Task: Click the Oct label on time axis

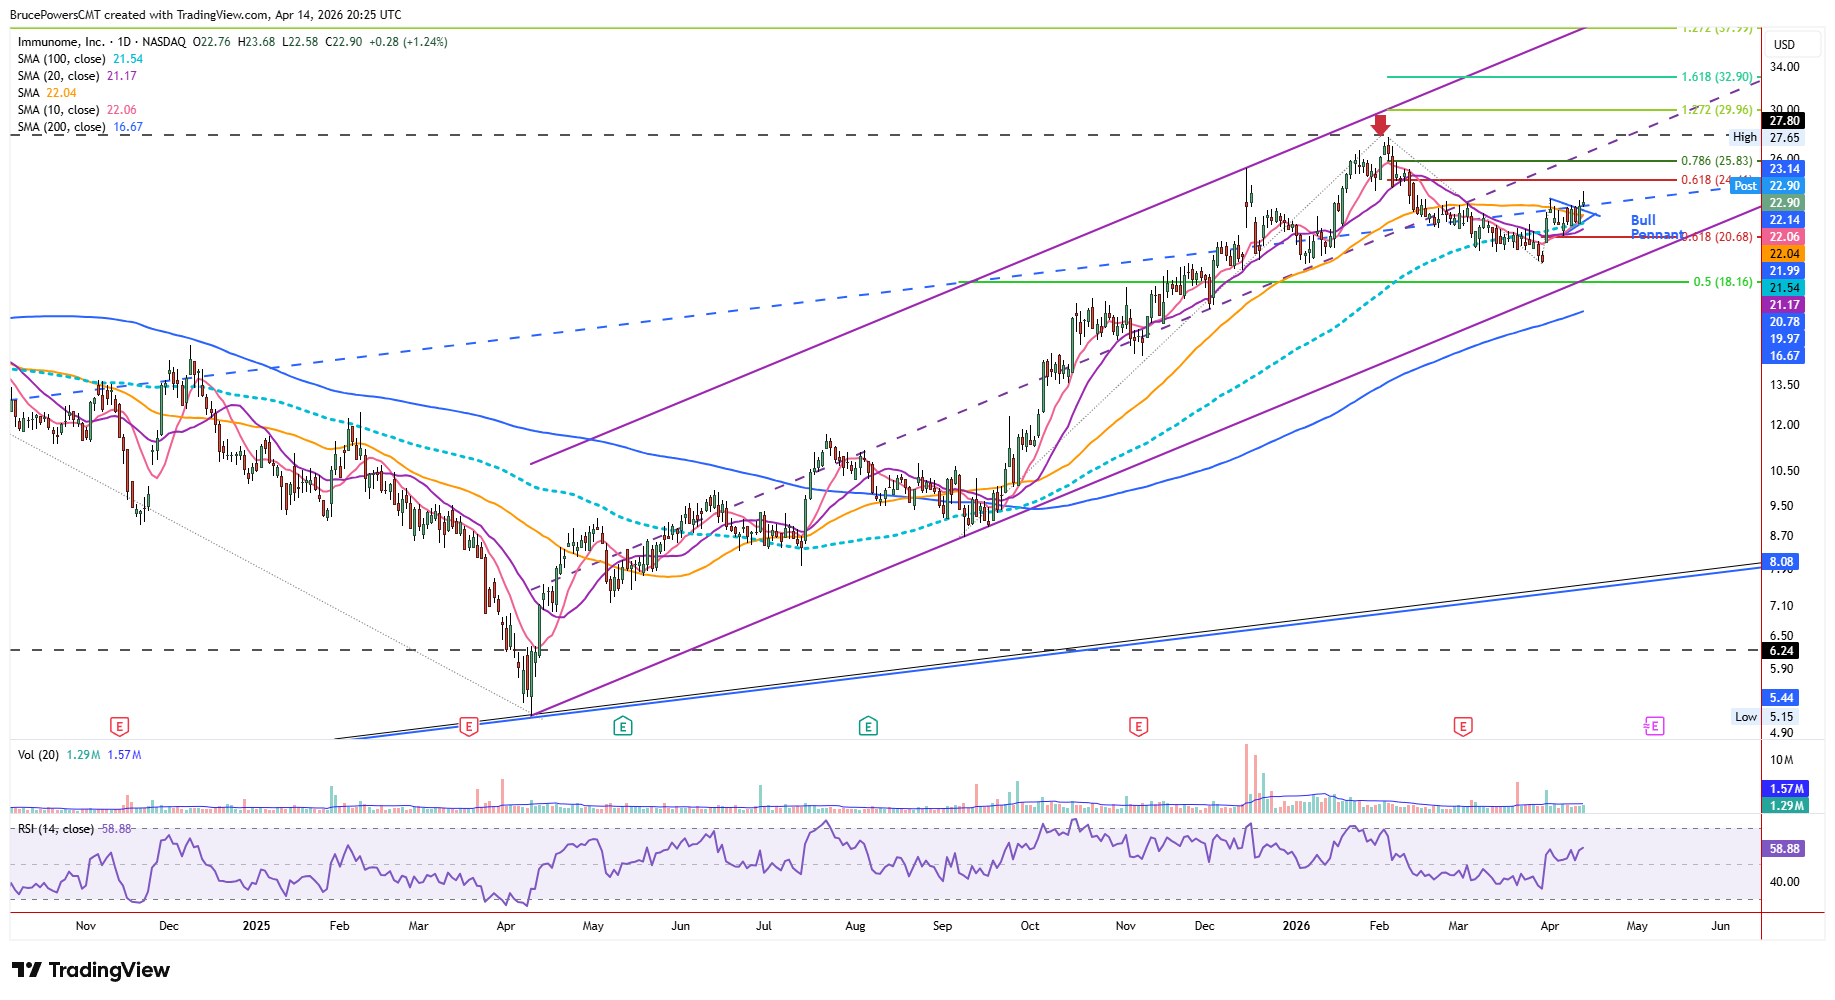Action: tap(1030, 926)
